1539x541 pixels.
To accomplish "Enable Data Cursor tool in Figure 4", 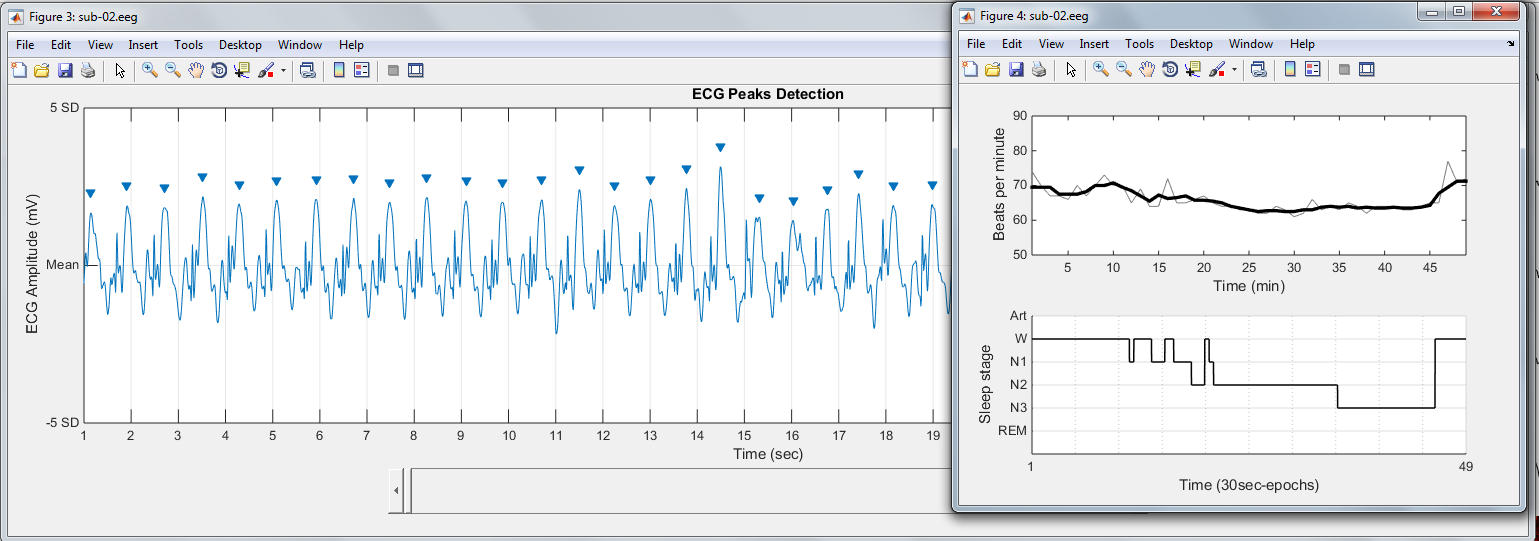I will (1193, 69).
